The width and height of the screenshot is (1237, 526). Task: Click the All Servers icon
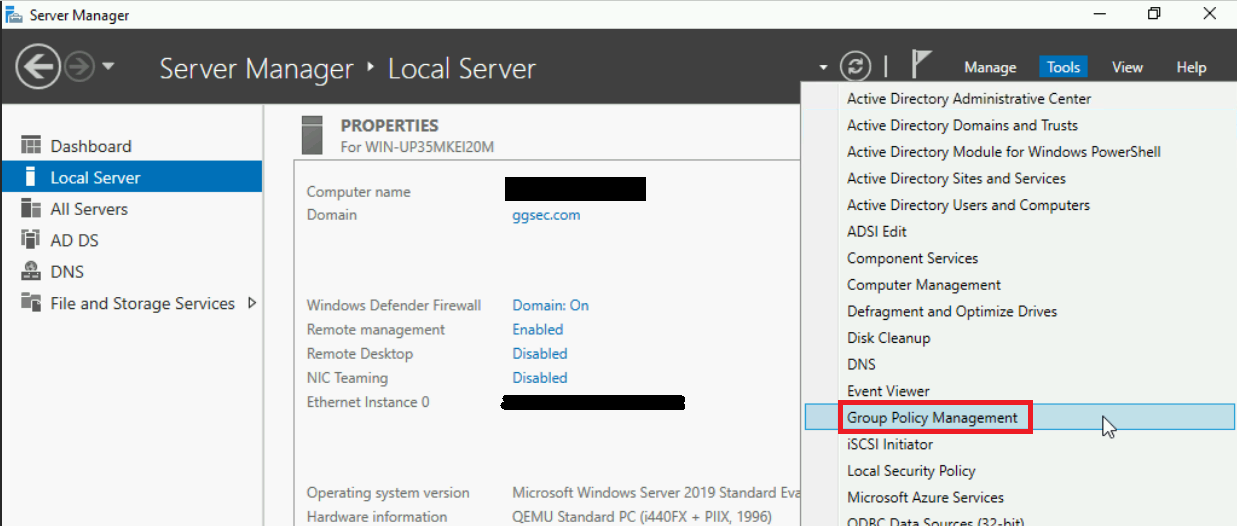(31, 209)
